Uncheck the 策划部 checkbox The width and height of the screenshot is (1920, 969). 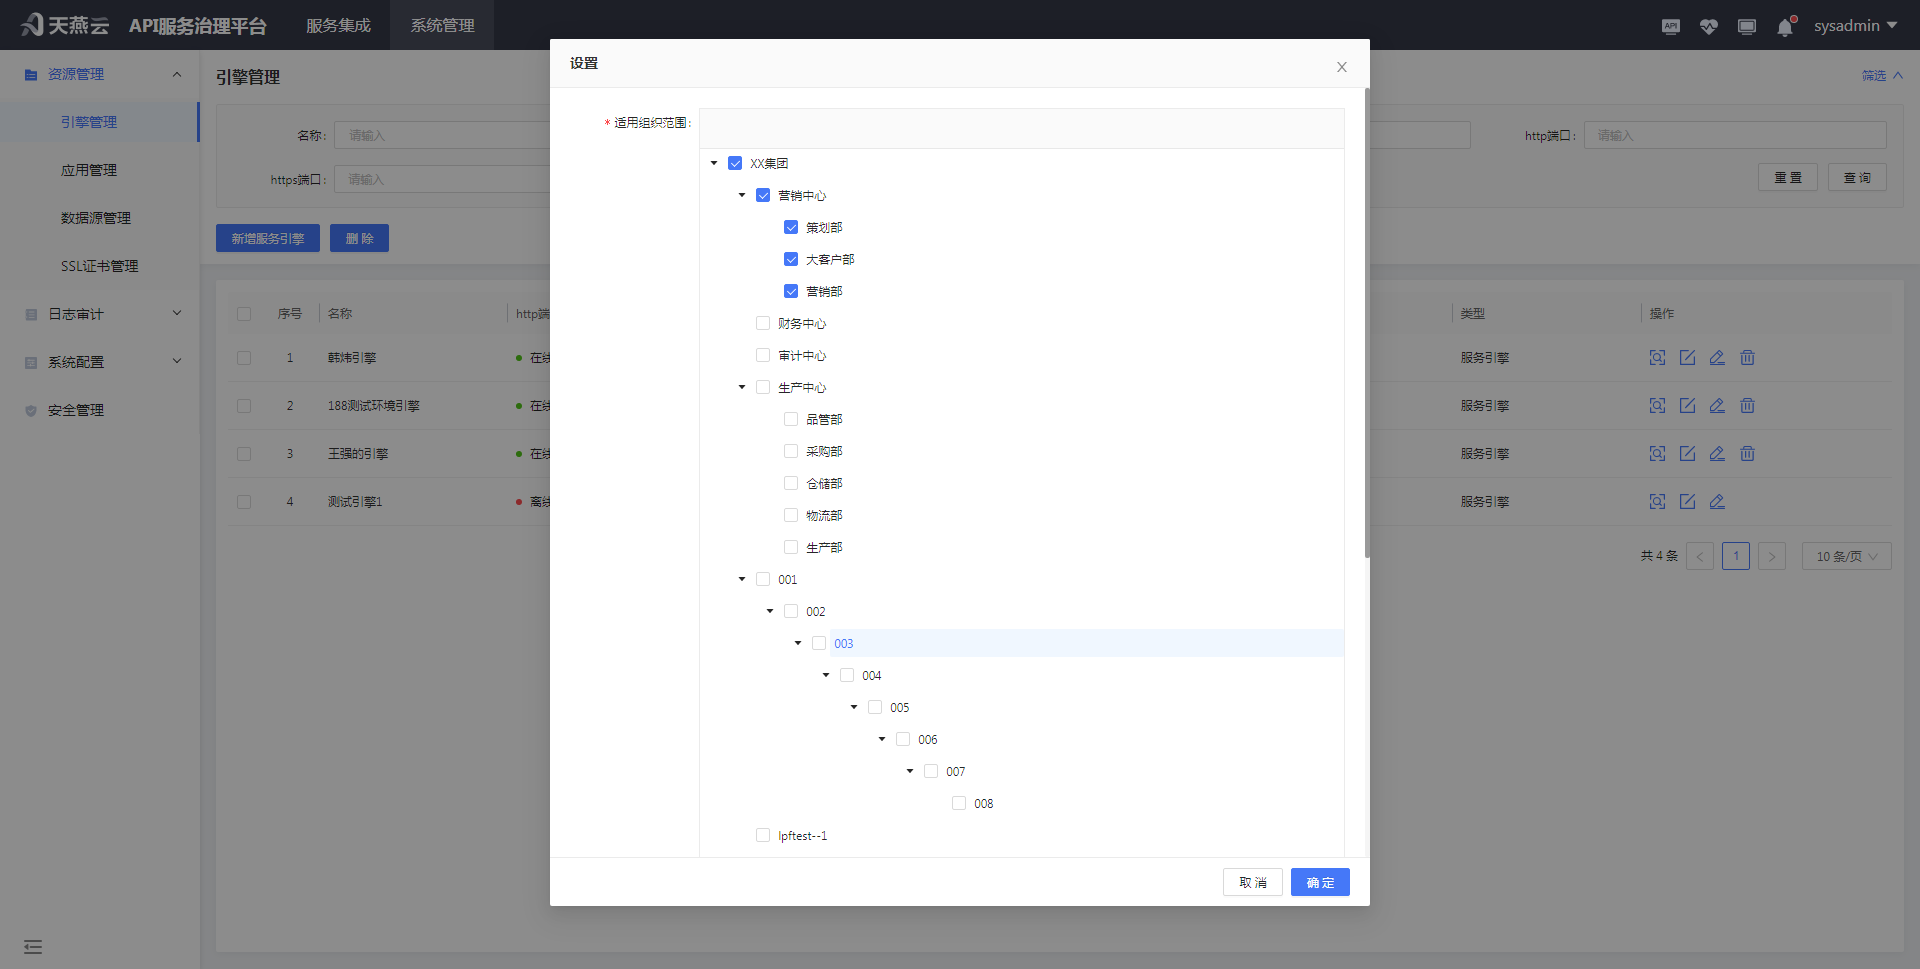[x=791, y=228]
